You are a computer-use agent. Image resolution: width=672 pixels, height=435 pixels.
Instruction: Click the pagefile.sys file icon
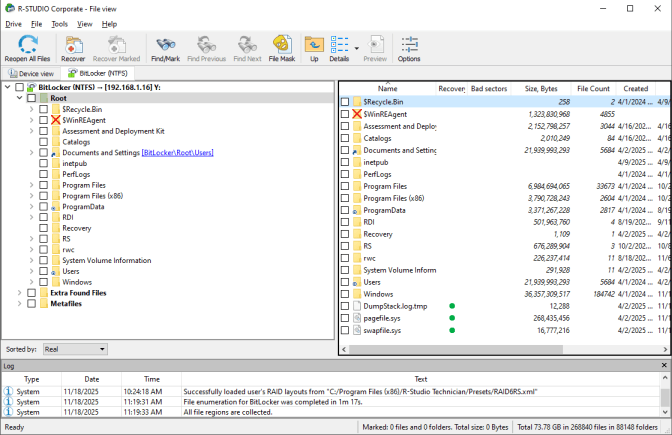357,318
